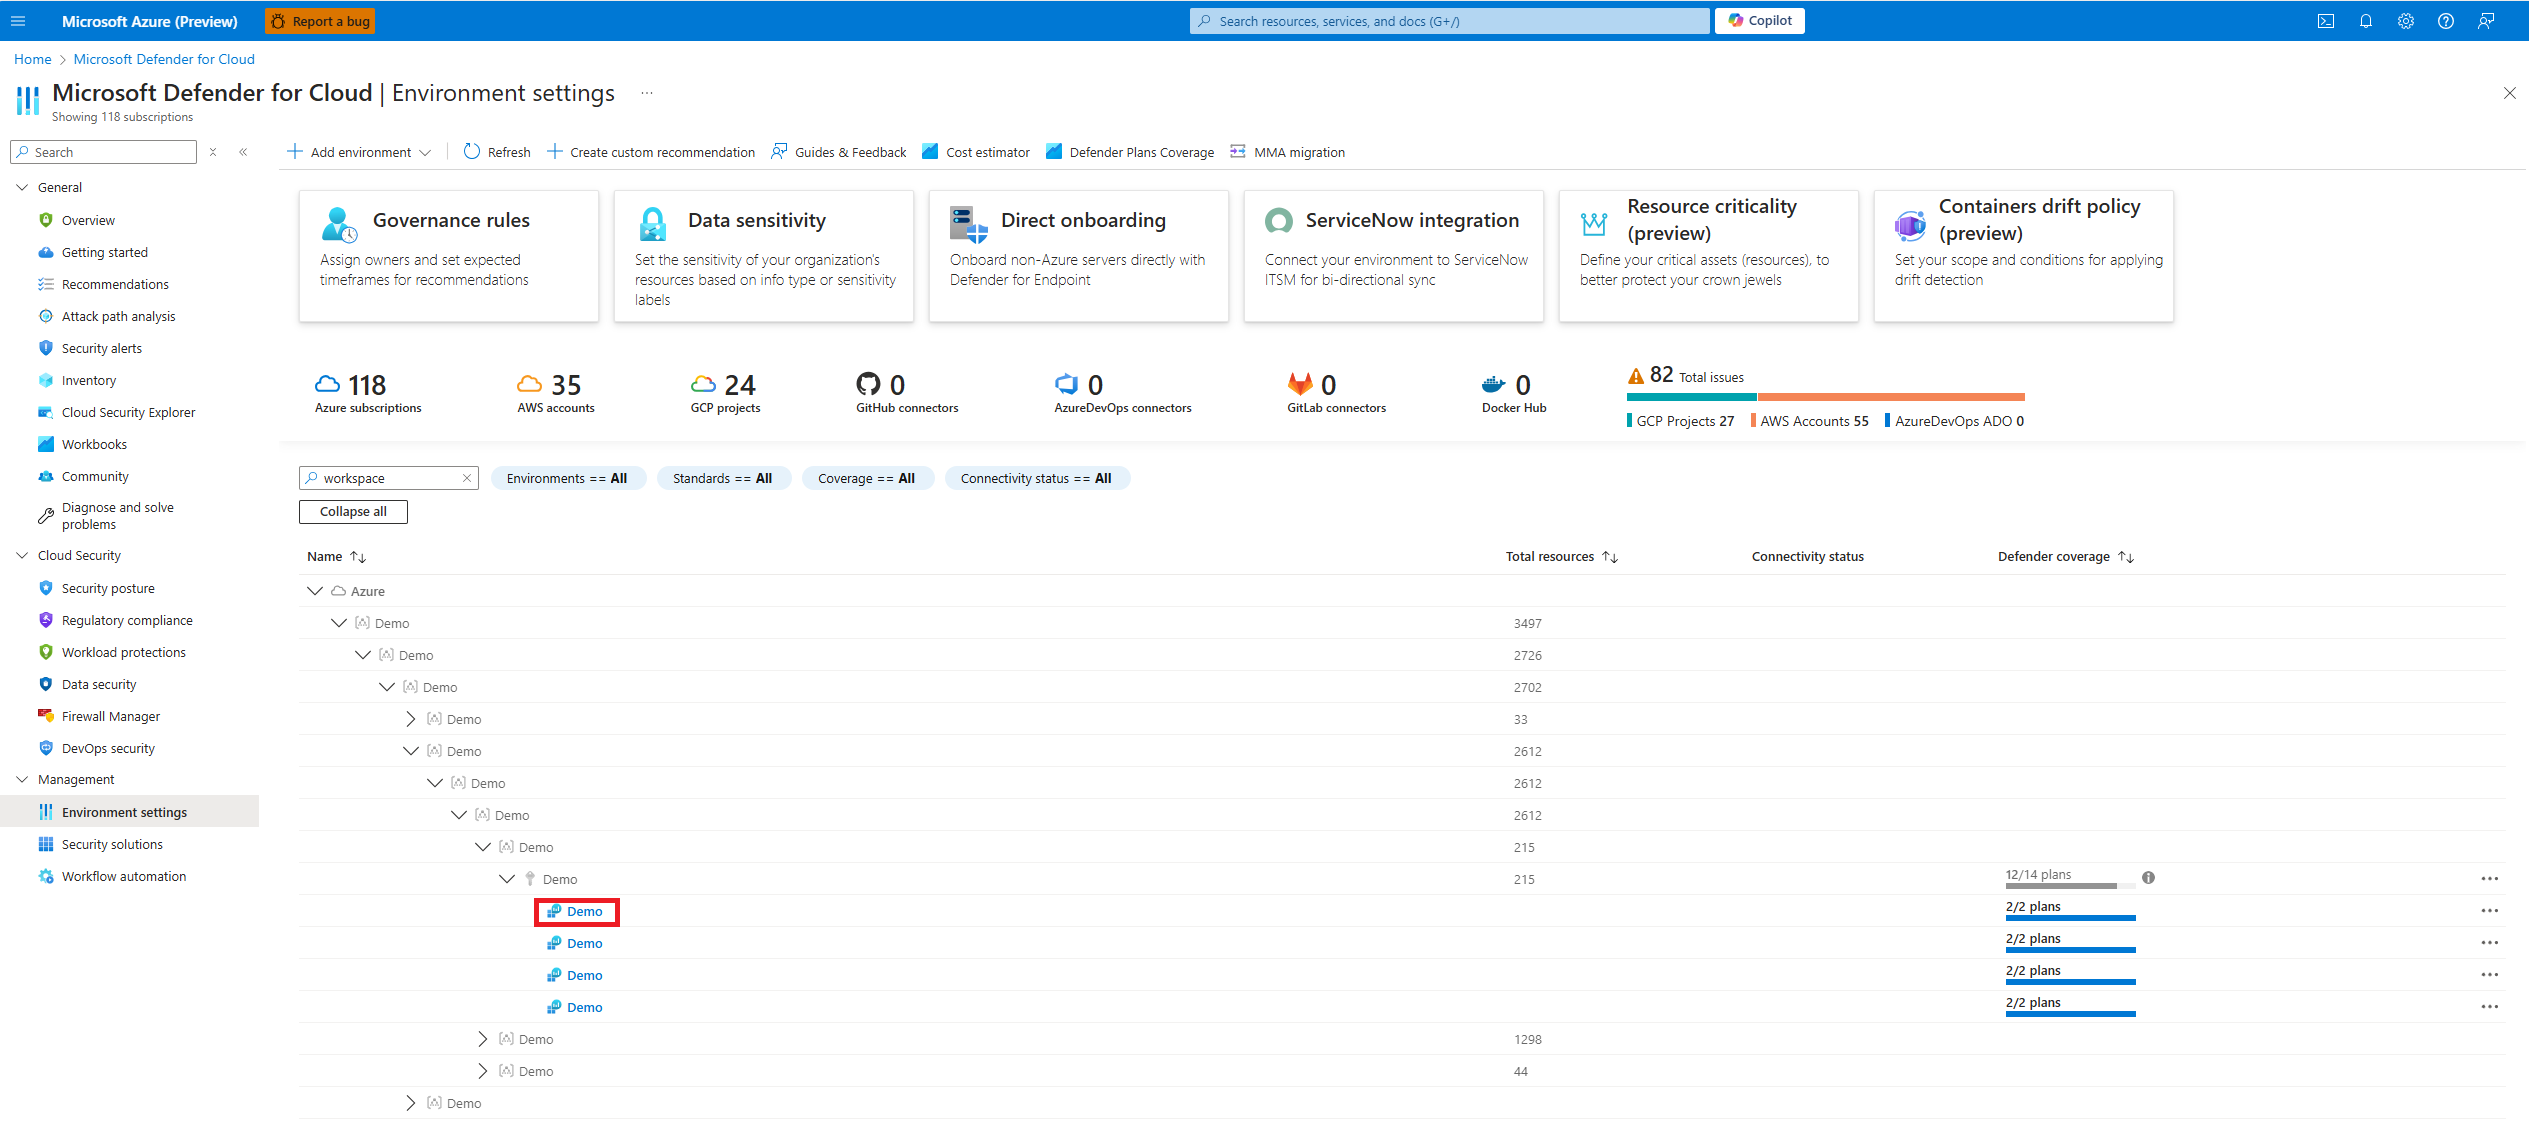Click the Environments == All filter
The image size is (2529, 1127).
pyautogui.click(x=567, y=478)
